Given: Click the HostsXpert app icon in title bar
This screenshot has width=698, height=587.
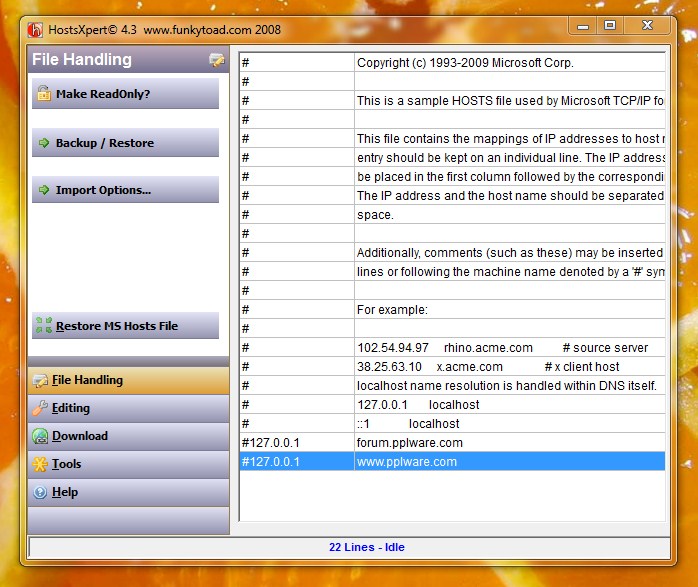Looking at the screenshot, I should 35,30.
